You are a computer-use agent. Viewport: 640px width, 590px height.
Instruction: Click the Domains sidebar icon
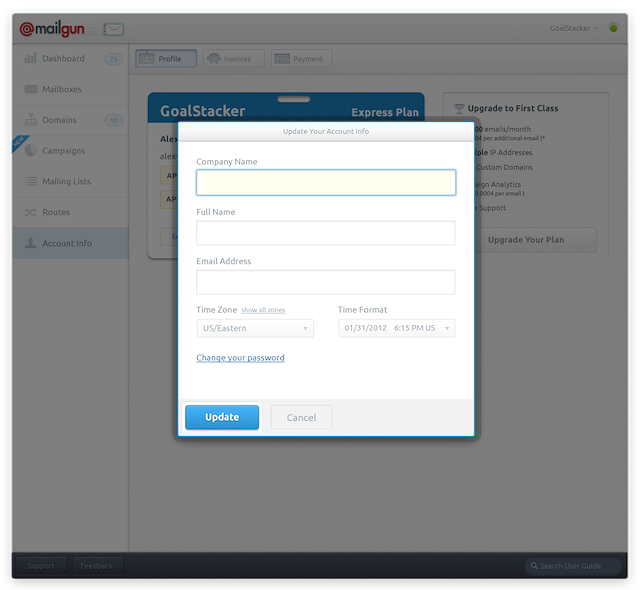(x=31, y=120)
